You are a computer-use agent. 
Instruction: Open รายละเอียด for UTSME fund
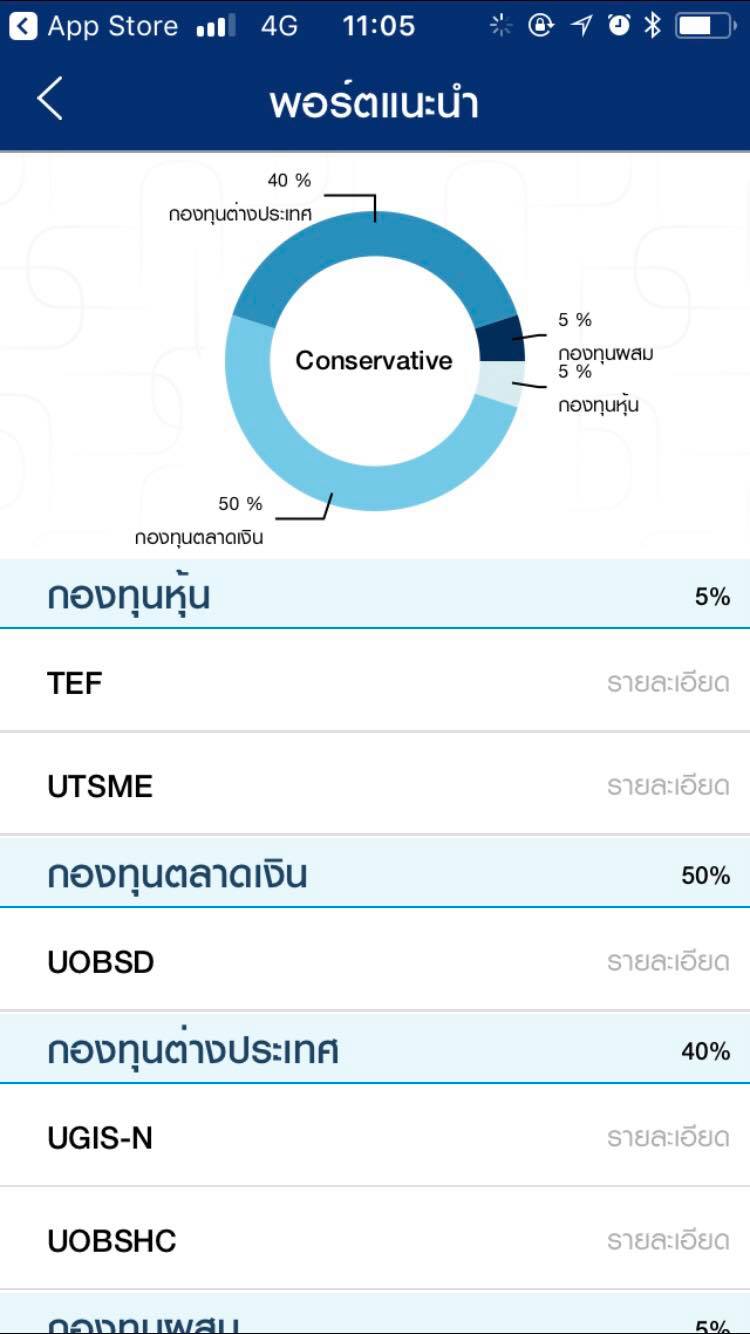(667, 786)
